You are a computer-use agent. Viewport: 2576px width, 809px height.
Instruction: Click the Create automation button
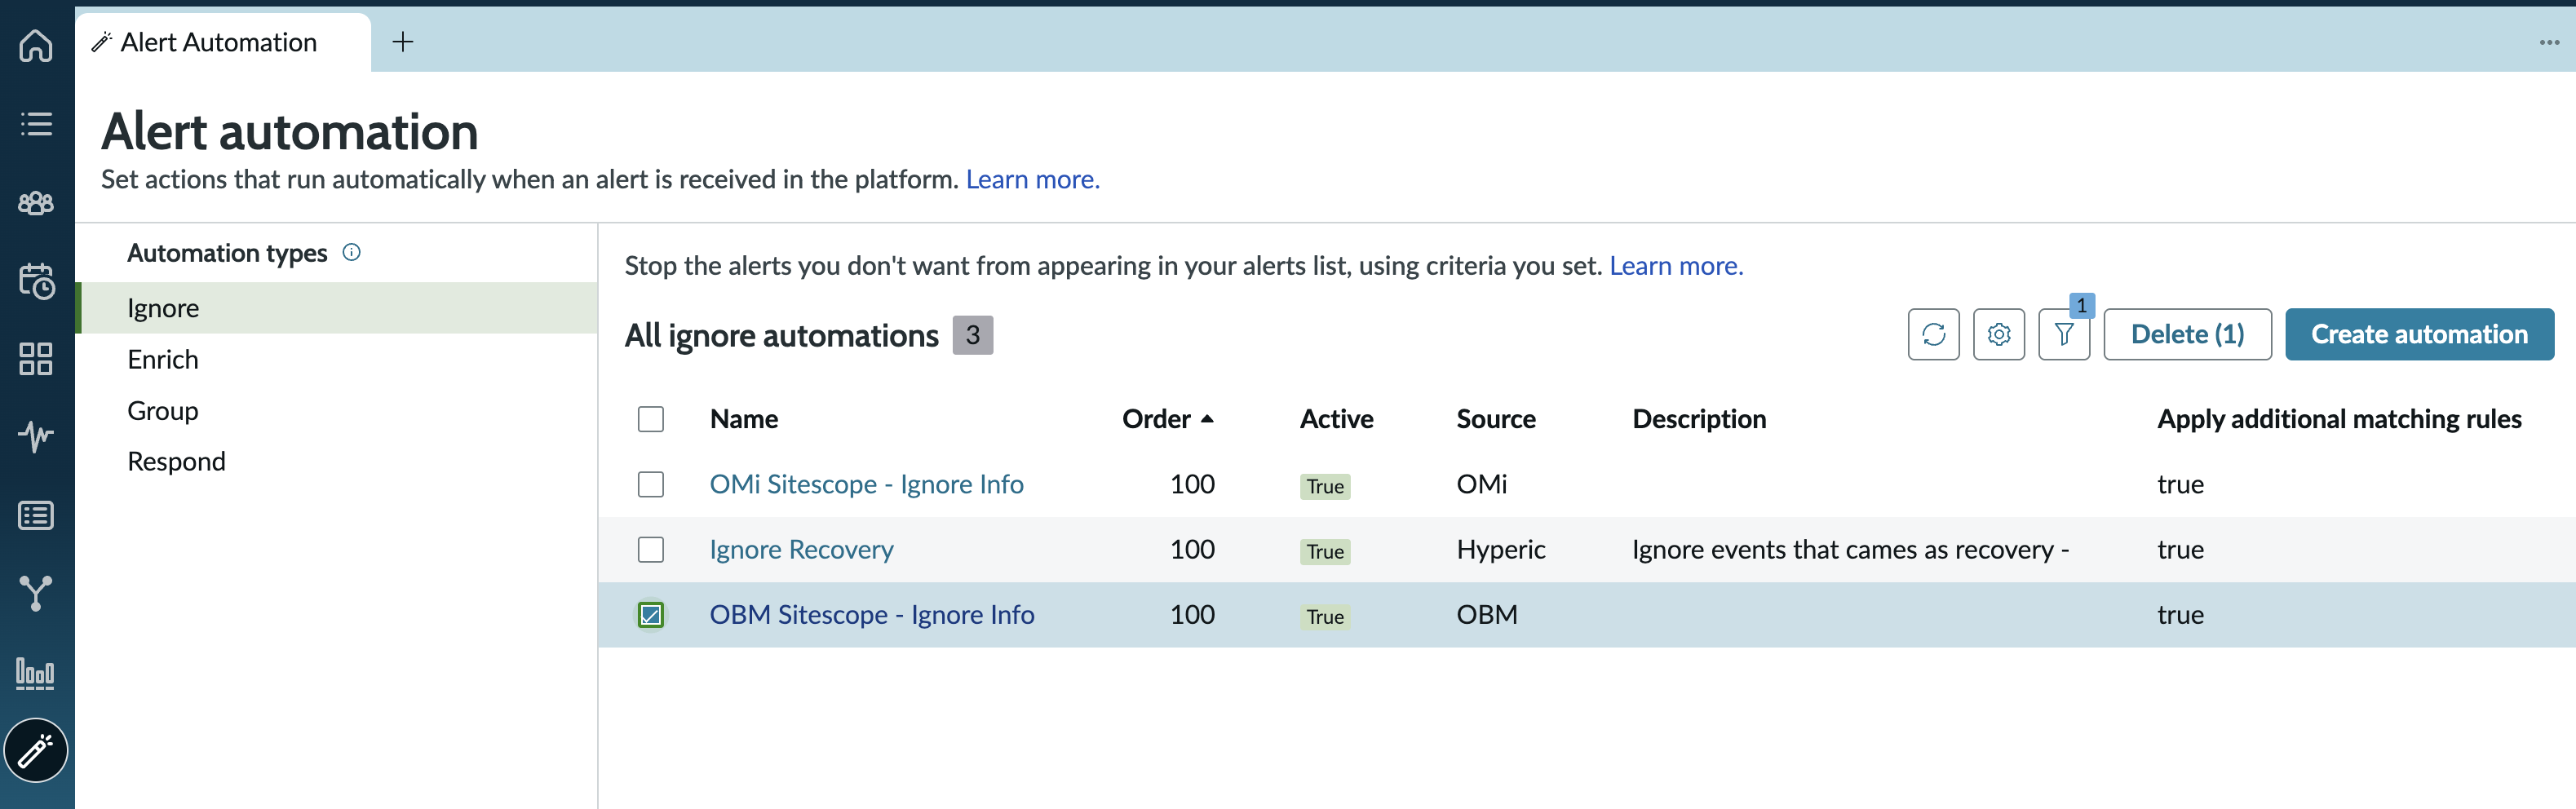click(x=2419, y=334)
